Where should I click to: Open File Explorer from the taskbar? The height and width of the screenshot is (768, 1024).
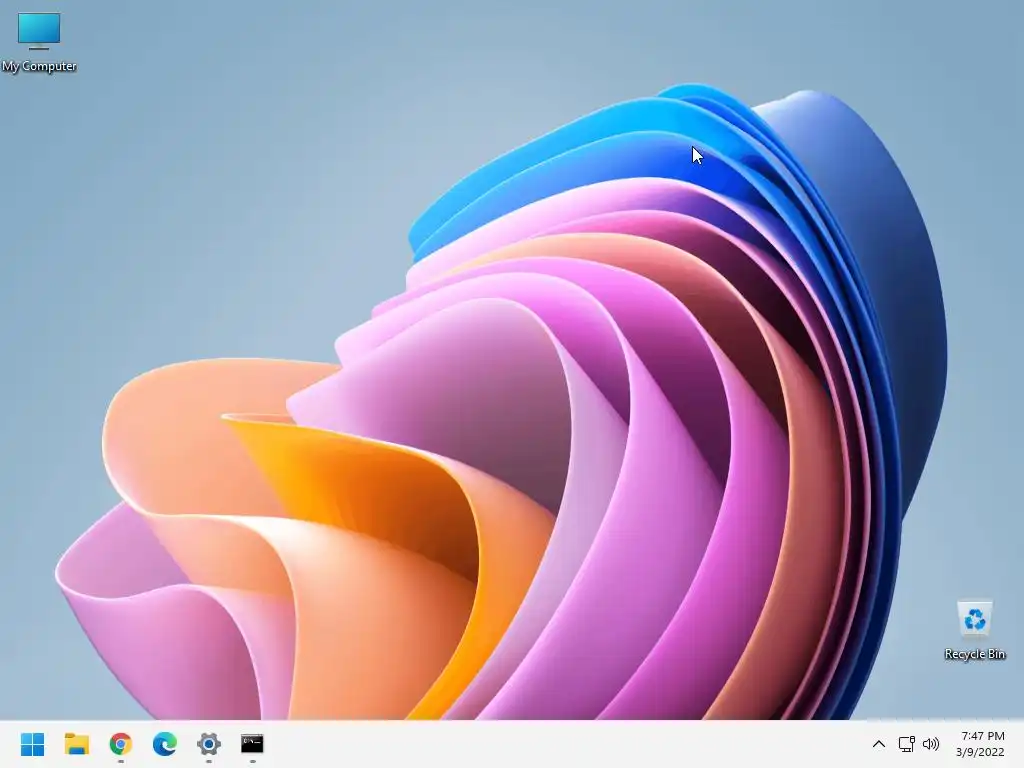[x=76, y=744]
